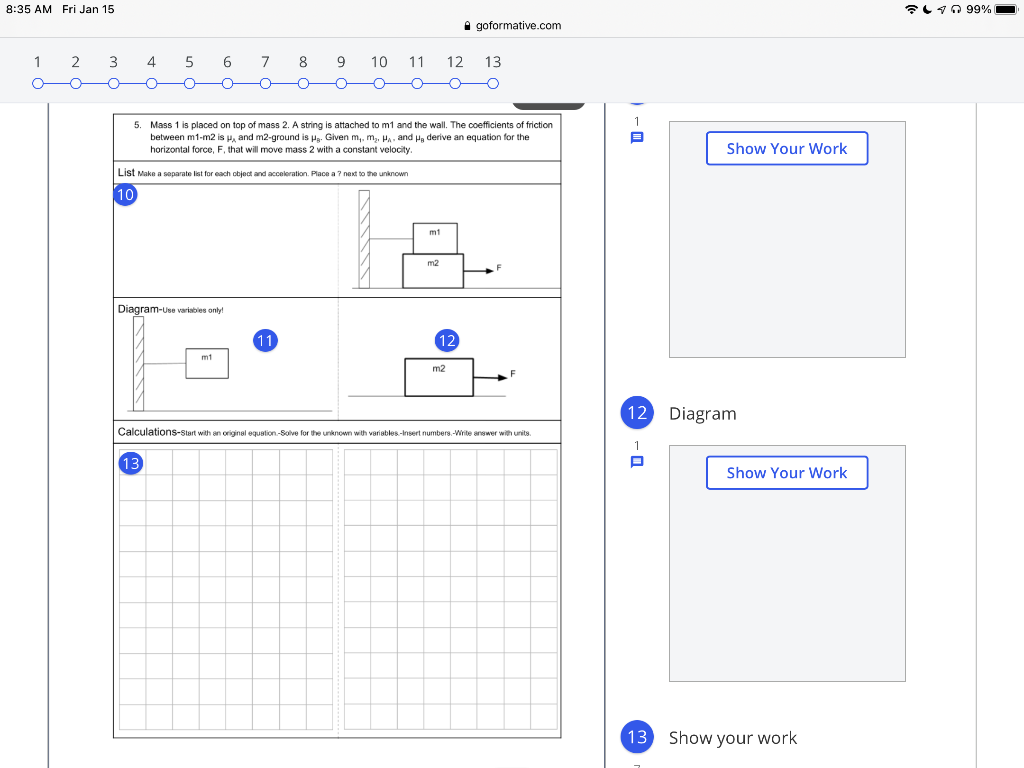This screenshot has width=1024, height=768.
Task: Click the Wi-Fi icon in the status bar
Action: [x=913, y=8]
